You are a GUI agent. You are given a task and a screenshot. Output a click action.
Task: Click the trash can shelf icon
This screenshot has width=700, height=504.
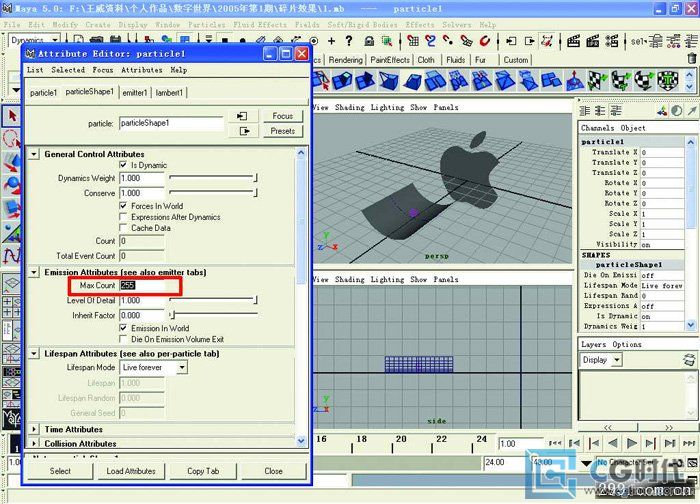pos(692,59)
